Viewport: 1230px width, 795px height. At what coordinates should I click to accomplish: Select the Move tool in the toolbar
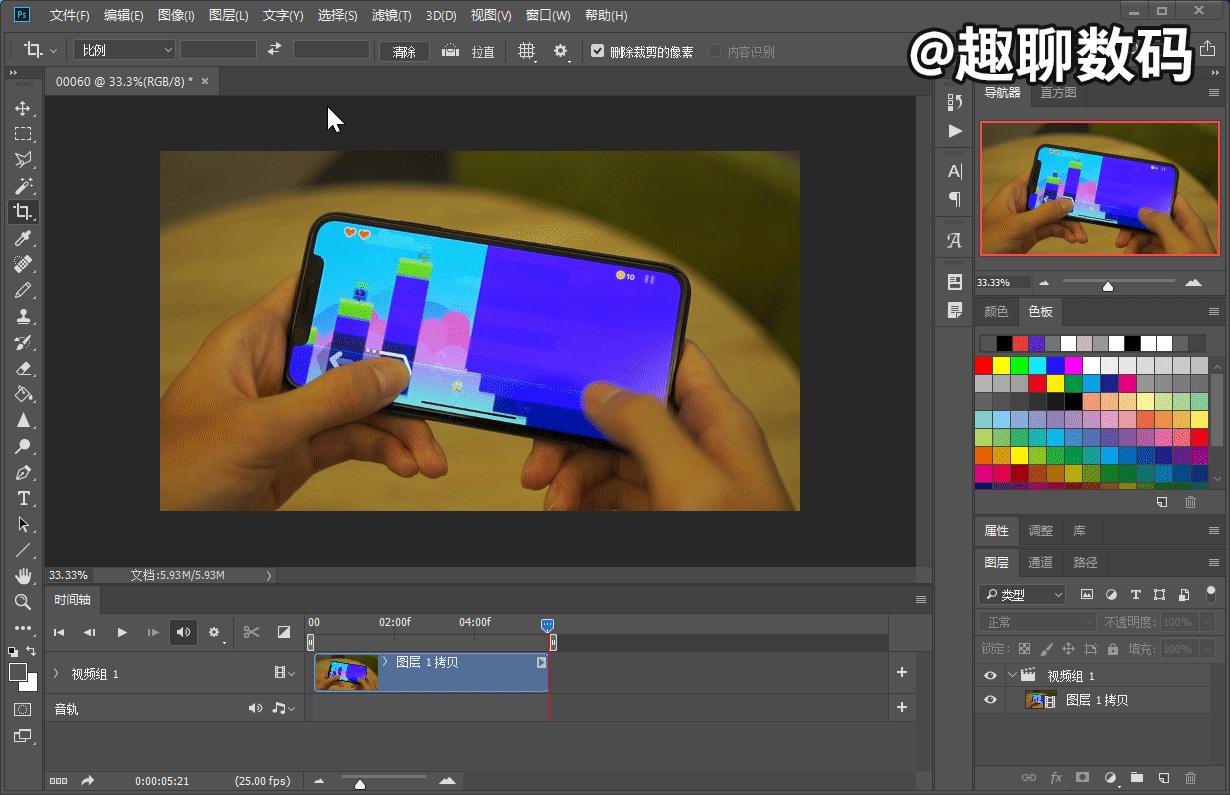[21, 109]
